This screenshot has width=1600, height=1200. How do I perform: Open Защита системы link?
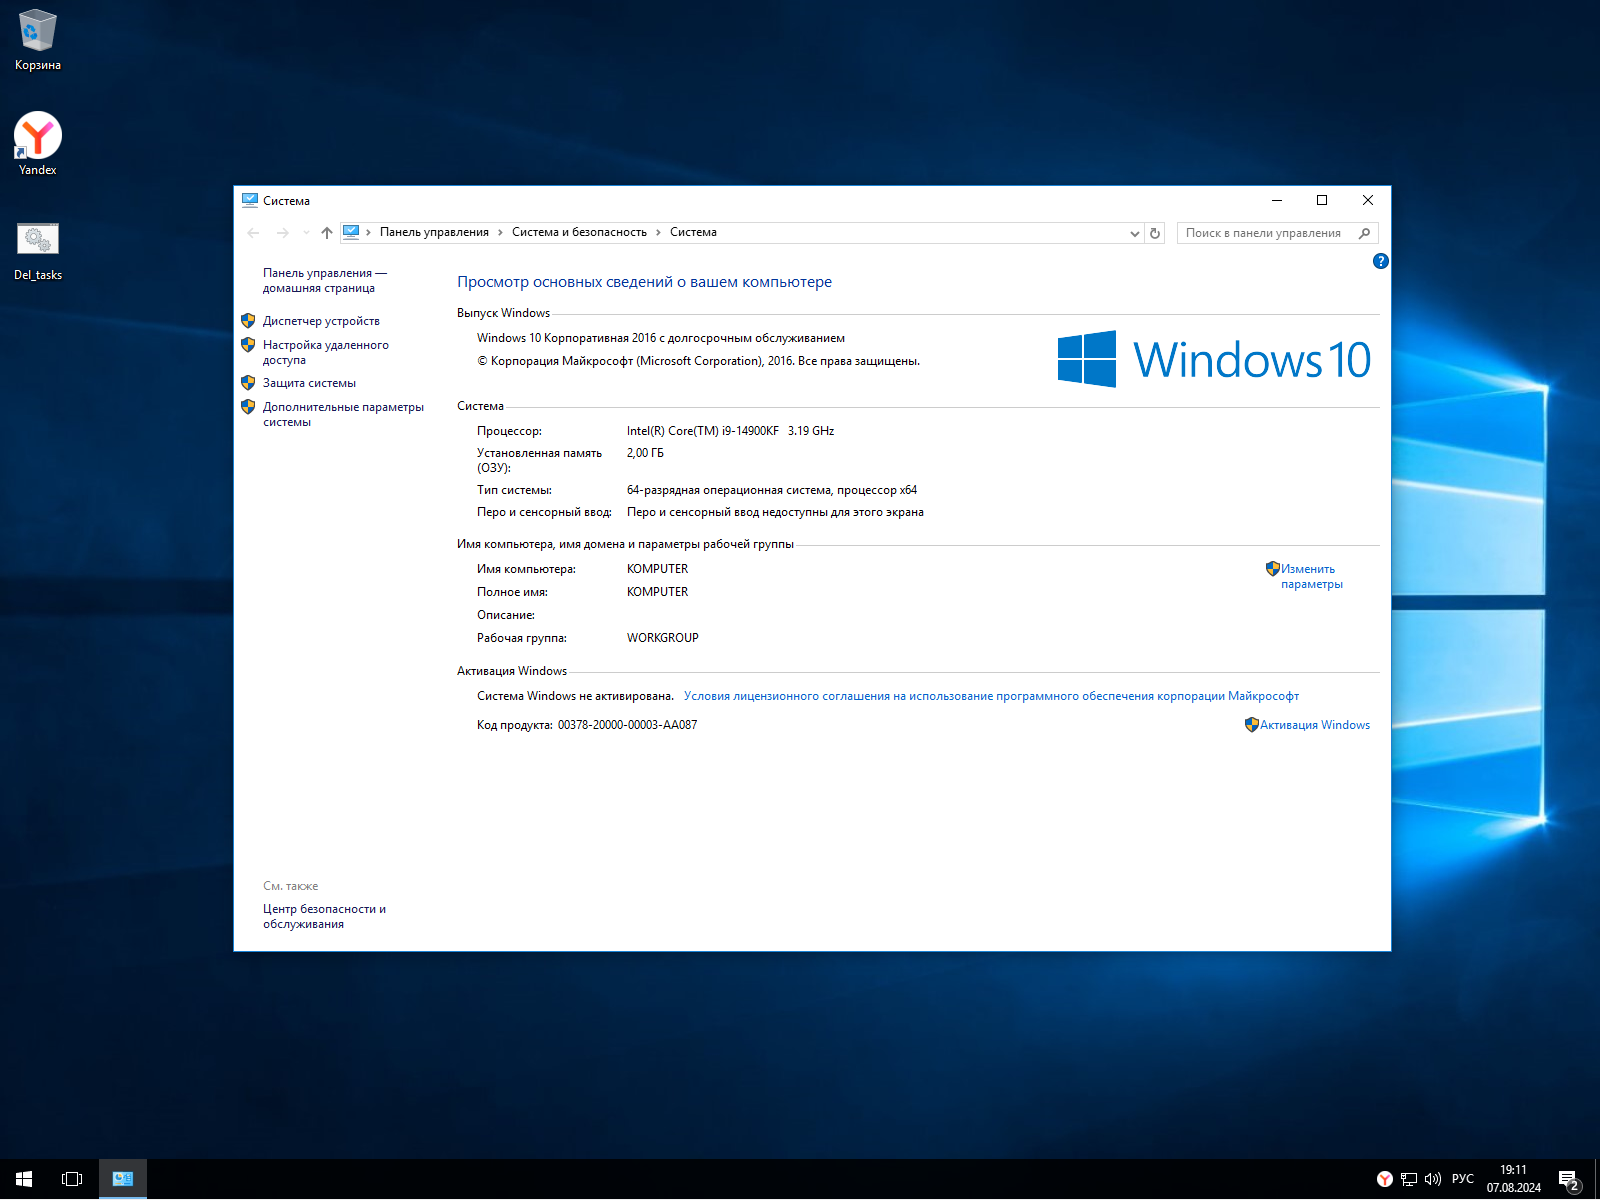(309, 383)
